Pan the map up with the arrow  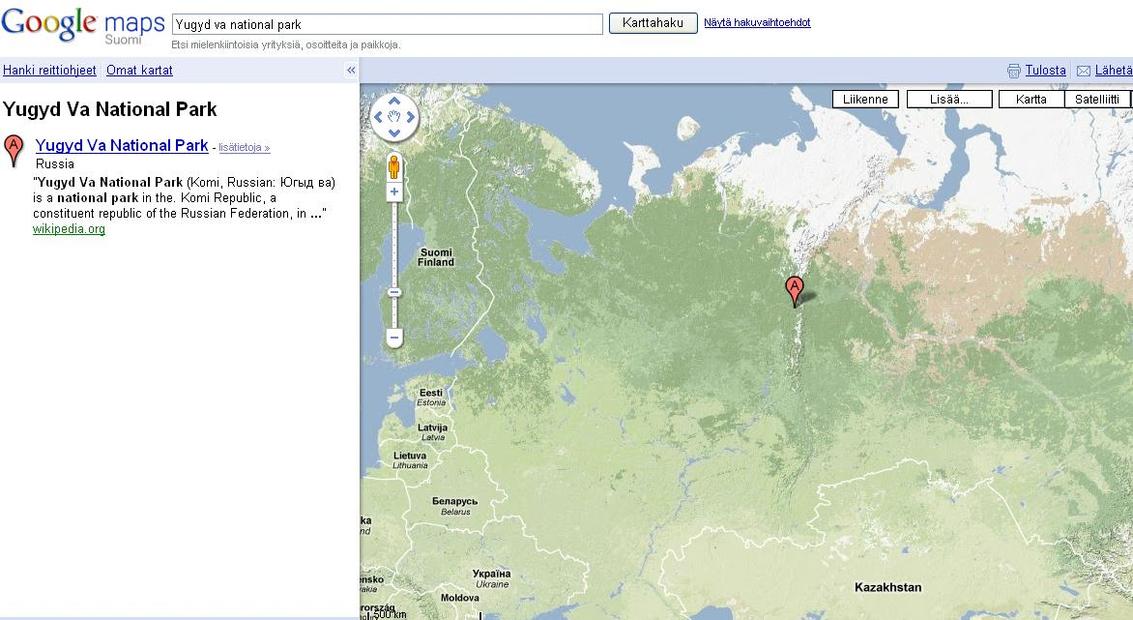tap(394, 101)
